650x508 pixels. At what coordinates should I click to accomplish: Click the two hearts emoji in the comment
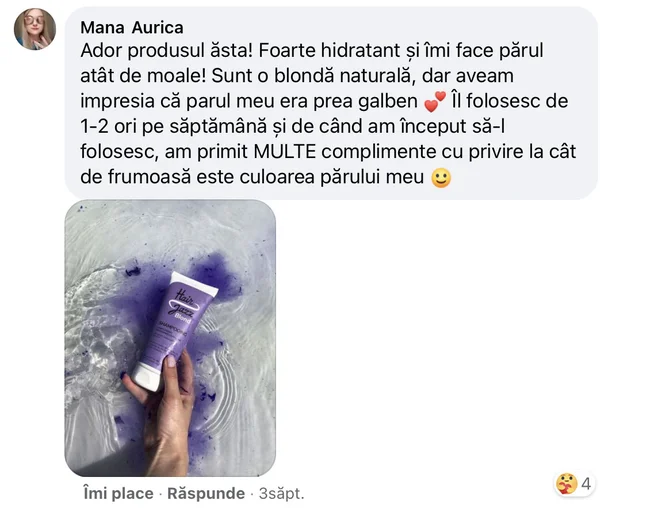(434, 102)
